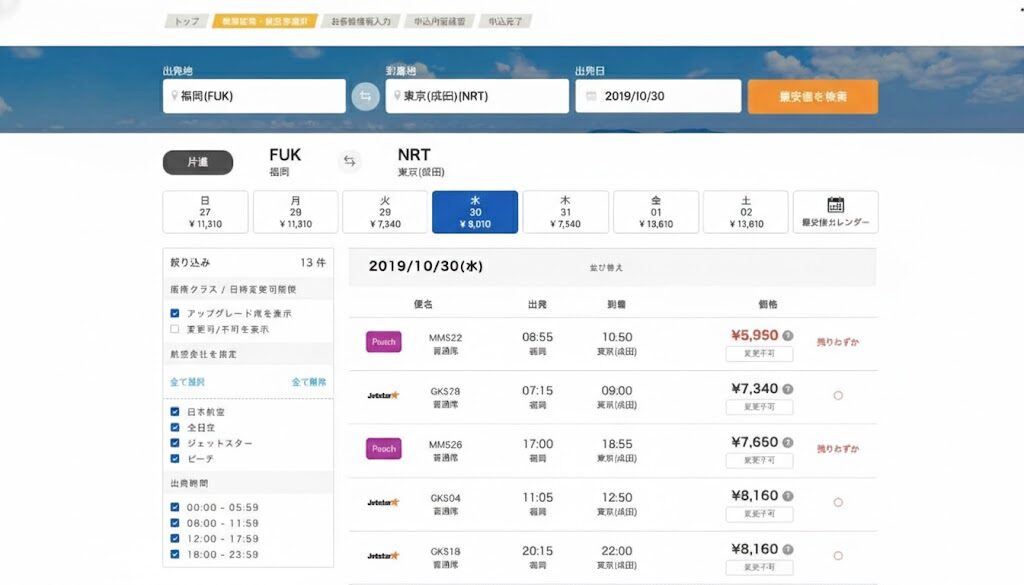Select the radio circle for the ¥7,340 flight
The width and height of the screenshot is (1024, 585).
[838, 396]
